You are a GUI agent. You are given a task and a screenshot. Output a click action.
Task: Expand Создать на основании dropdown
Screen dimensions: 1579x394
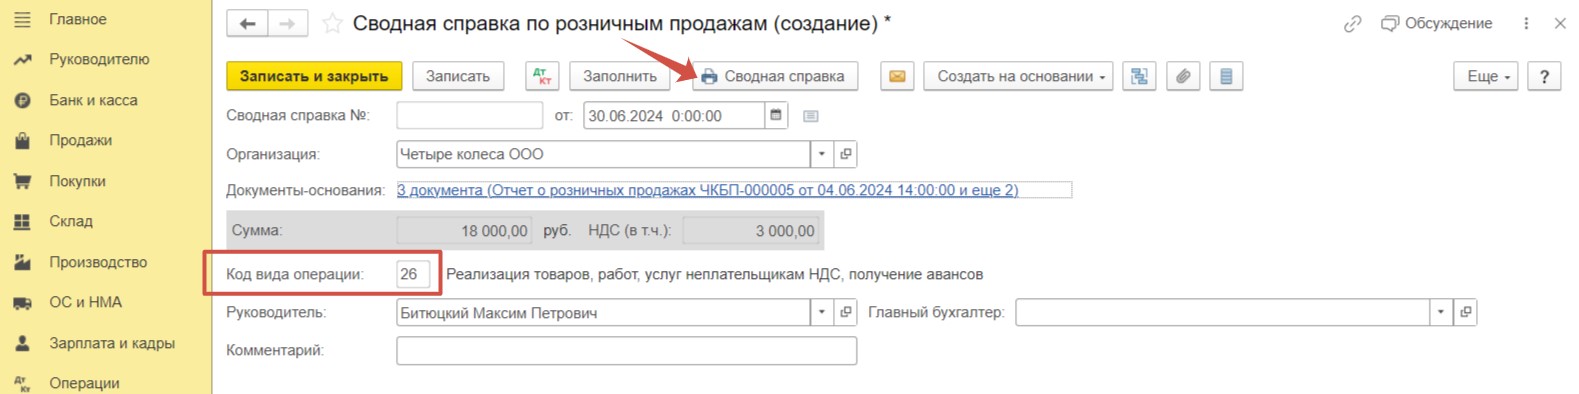1018,76
